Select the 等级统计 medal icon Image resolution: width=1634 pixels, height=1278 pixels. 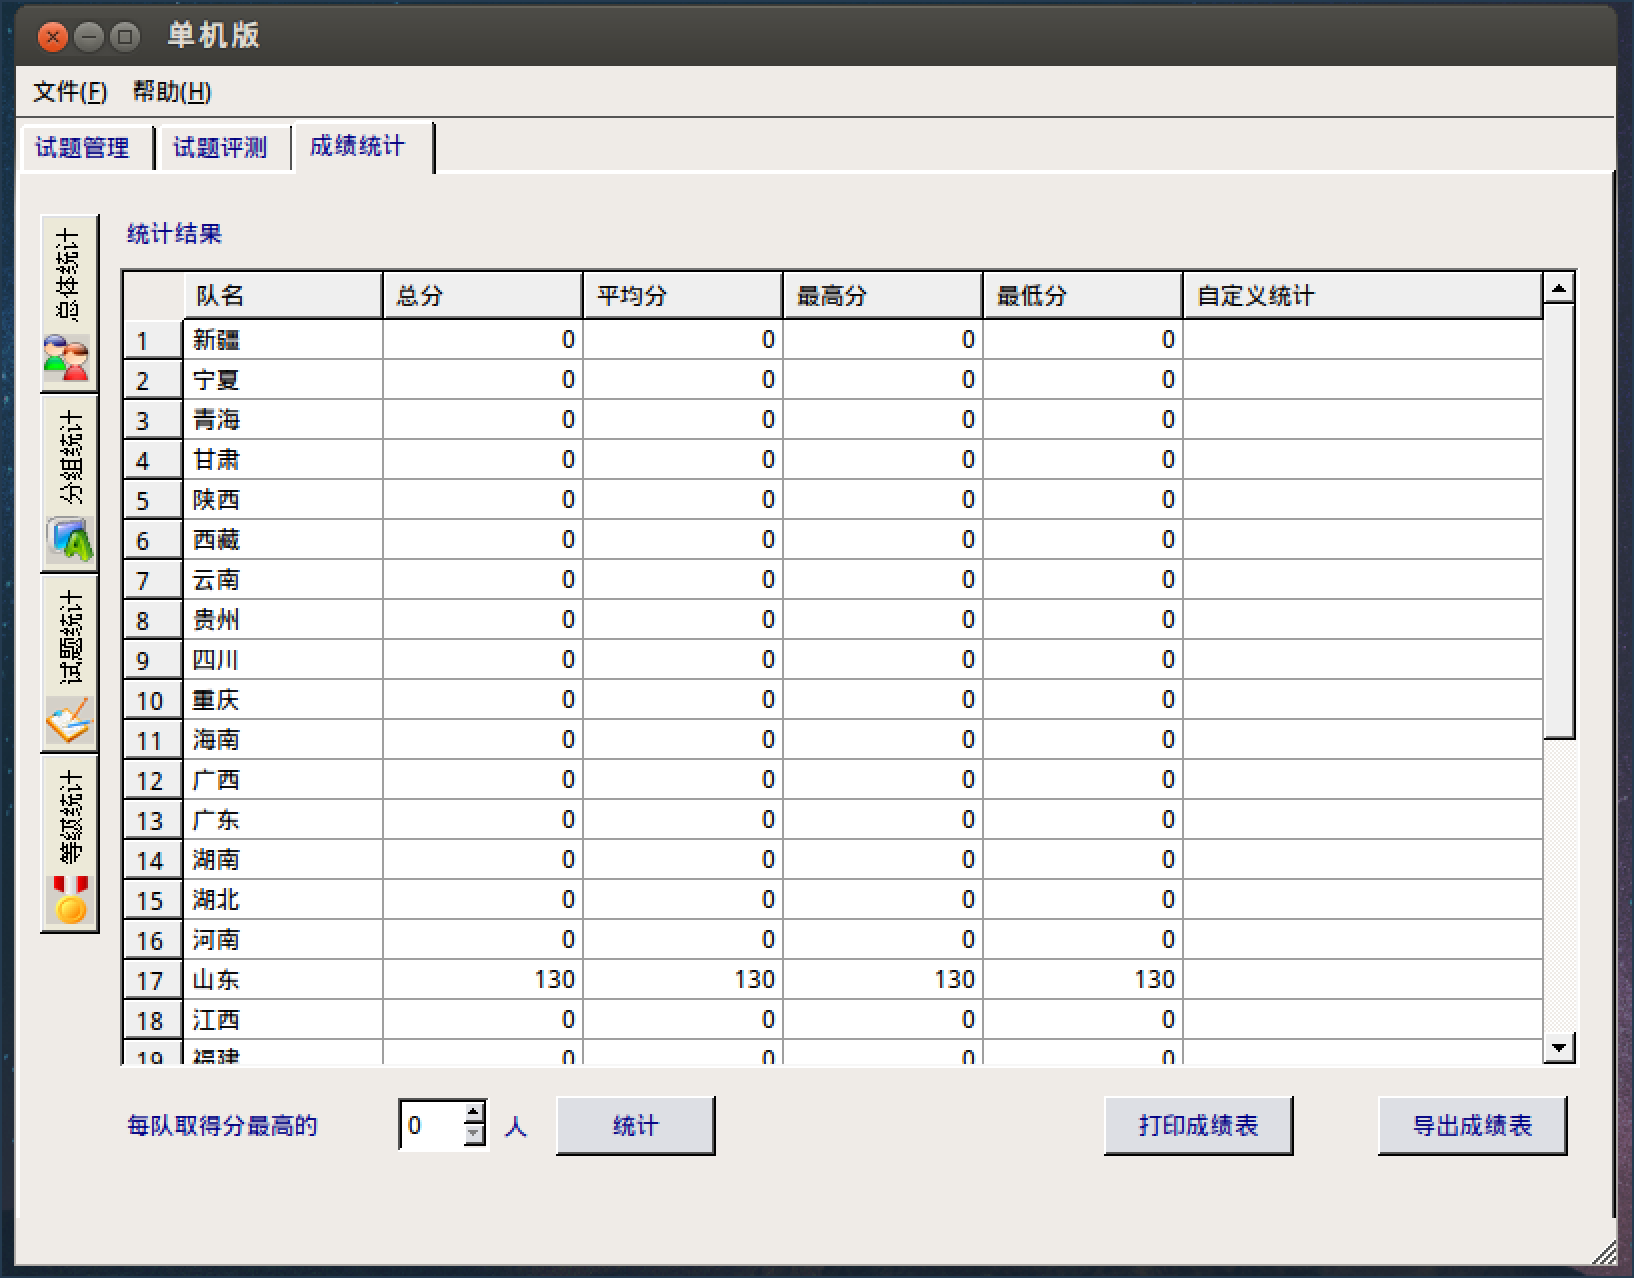click(69, 900)
